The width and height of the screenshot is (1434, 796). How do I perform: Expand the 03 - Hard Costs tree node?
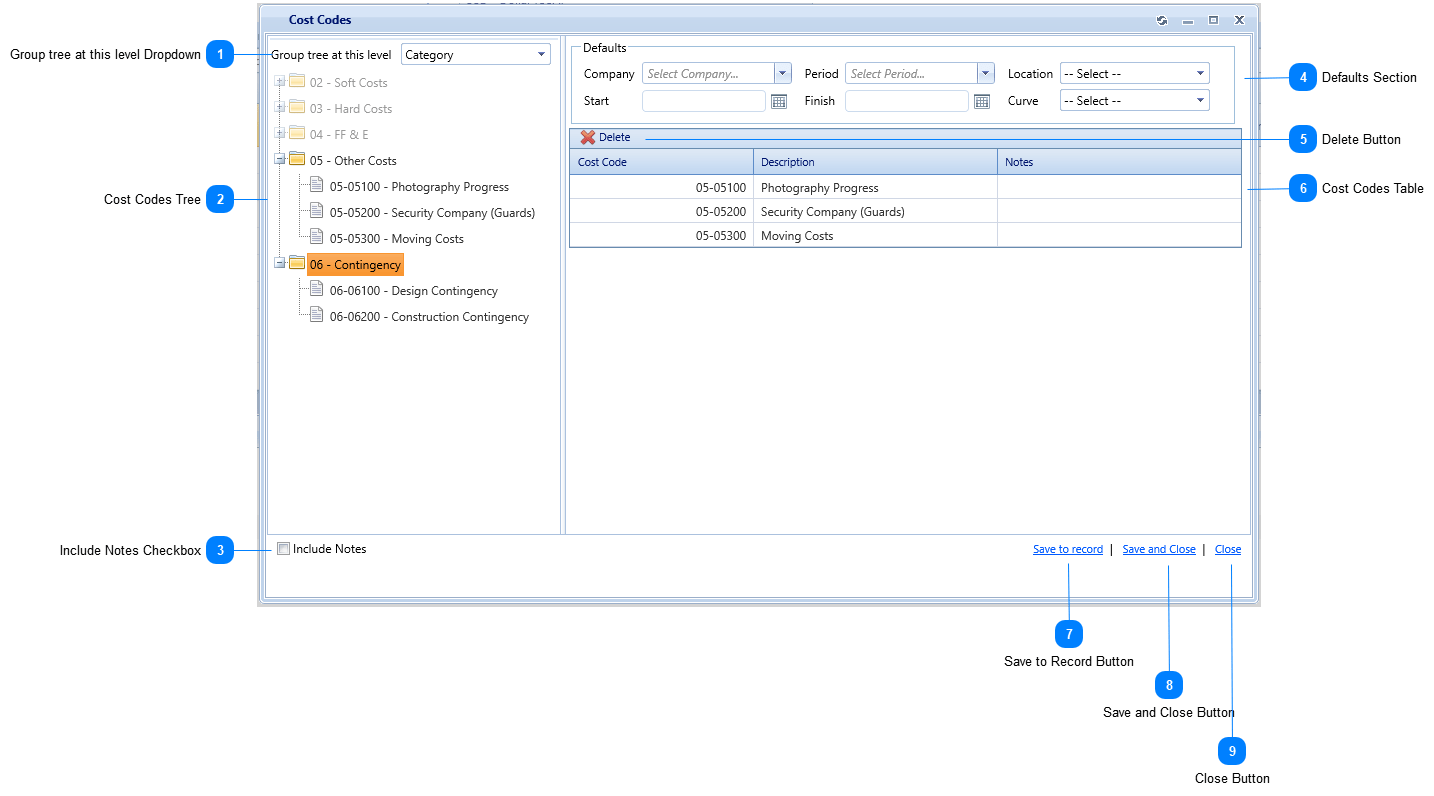(281, 108)
